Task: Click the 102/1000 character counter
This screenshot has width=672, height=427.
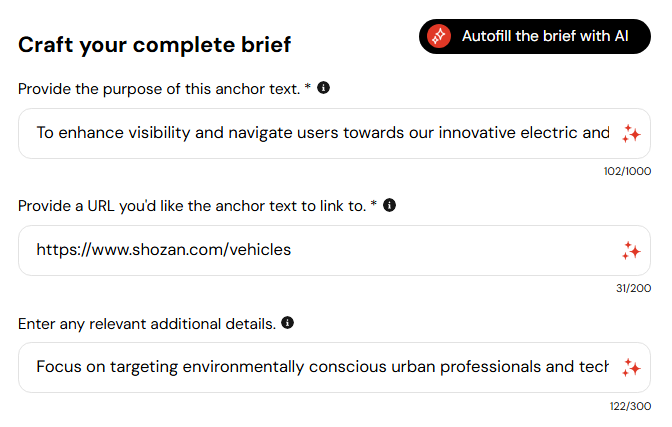Action: click(x=627, y=171)
